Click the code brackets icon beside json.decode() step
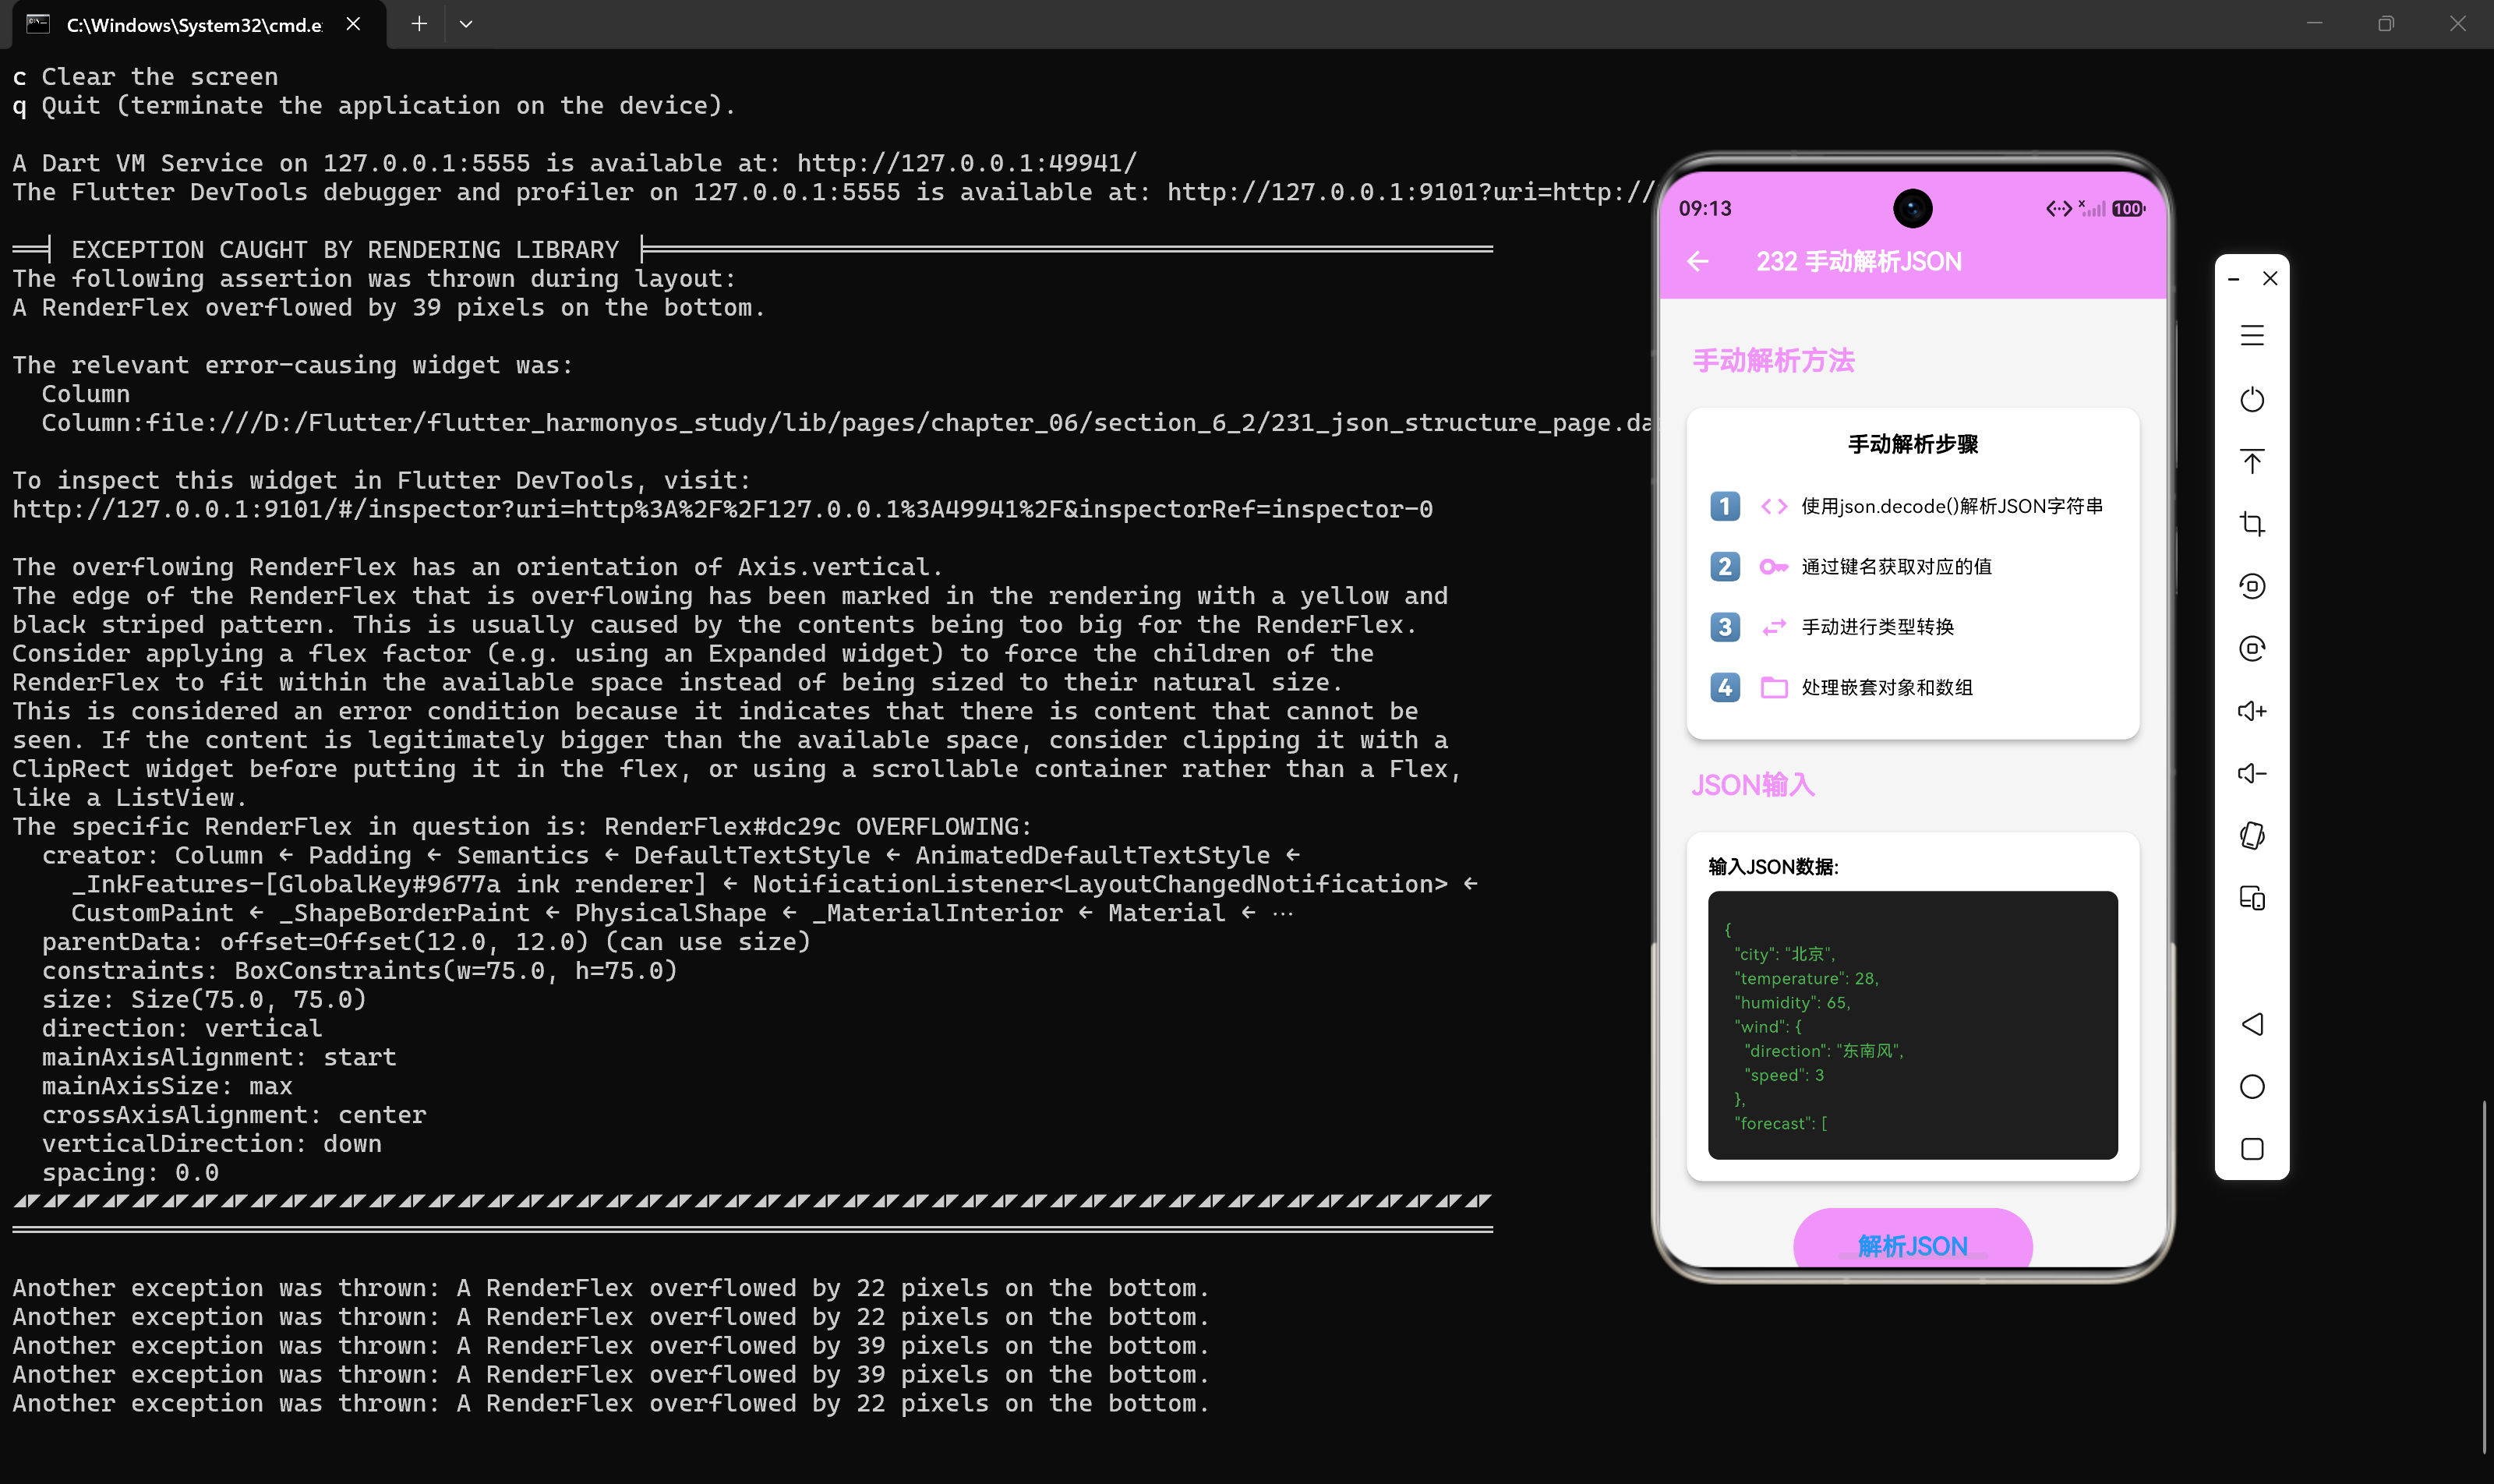The height and width of the screenshot is (1484, 2494). [1774, 507]
